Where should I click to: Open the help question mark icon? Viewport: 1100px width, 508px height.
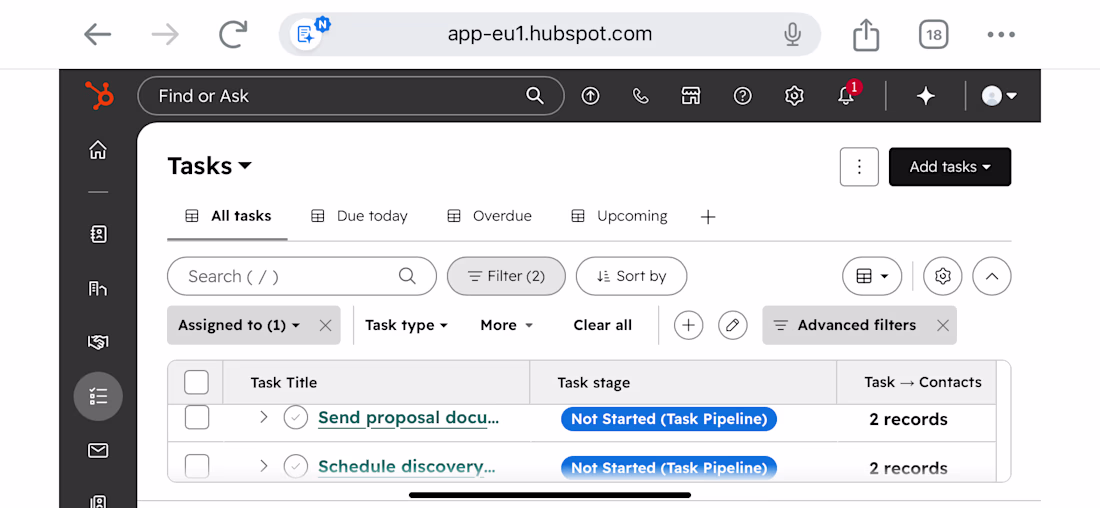coord(742,96)
